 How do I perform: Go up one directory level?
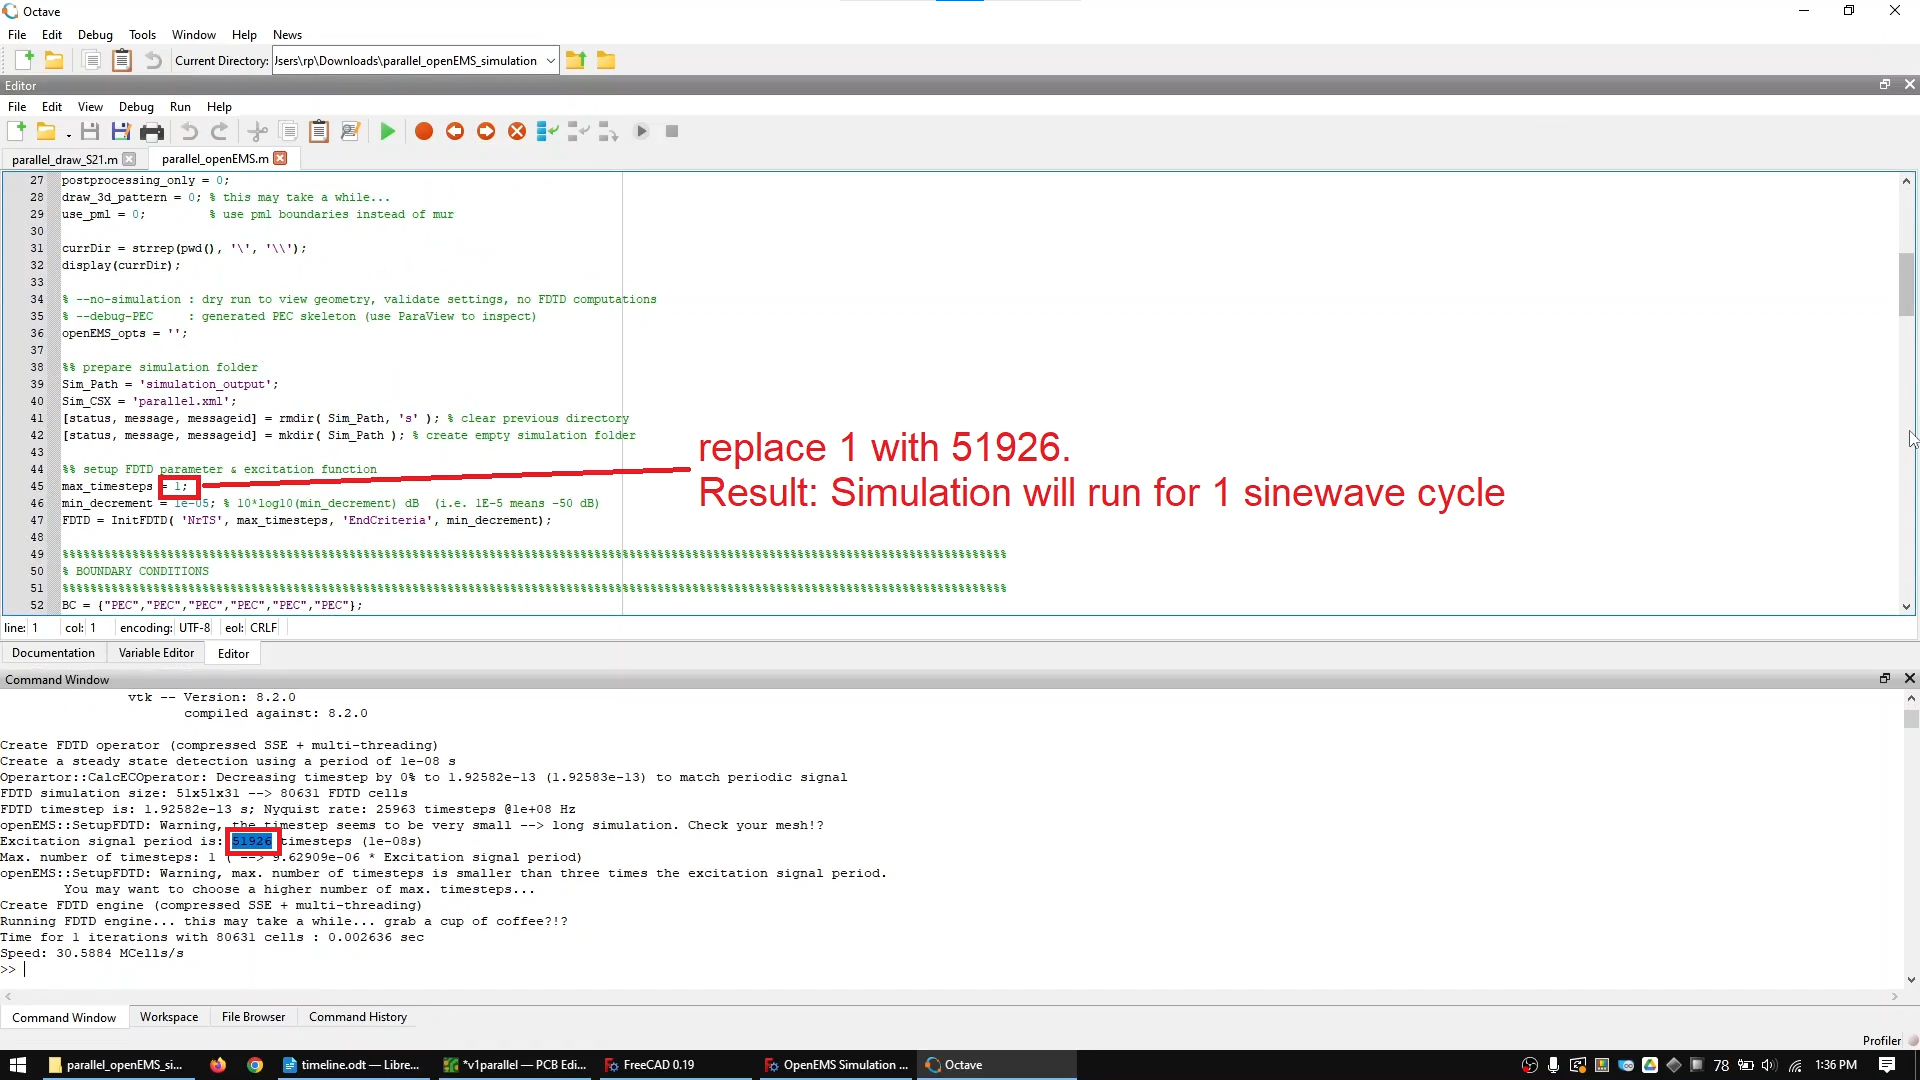pyautogui.click(x=576, y=60)
